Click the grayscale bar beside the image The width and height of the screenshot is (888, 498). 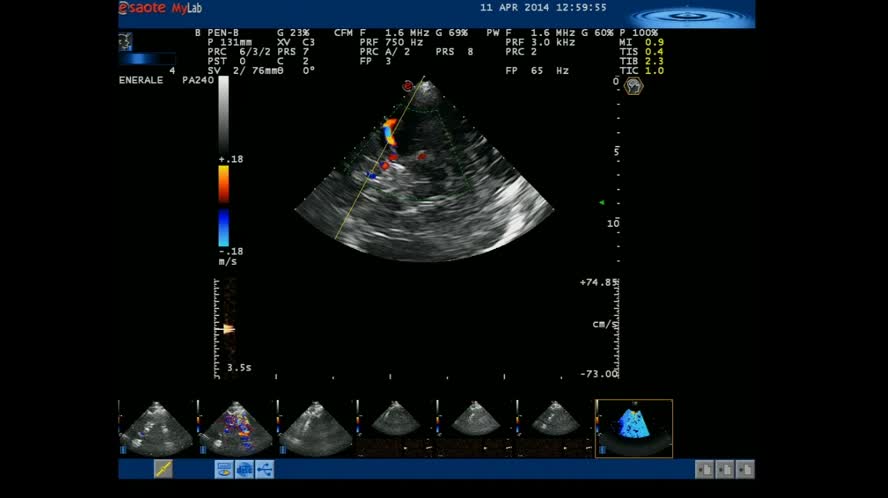click(x=224, y=115)
